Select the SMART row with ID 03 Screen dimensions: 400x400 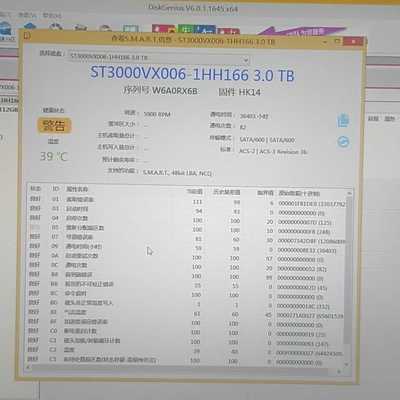[187, 210]
